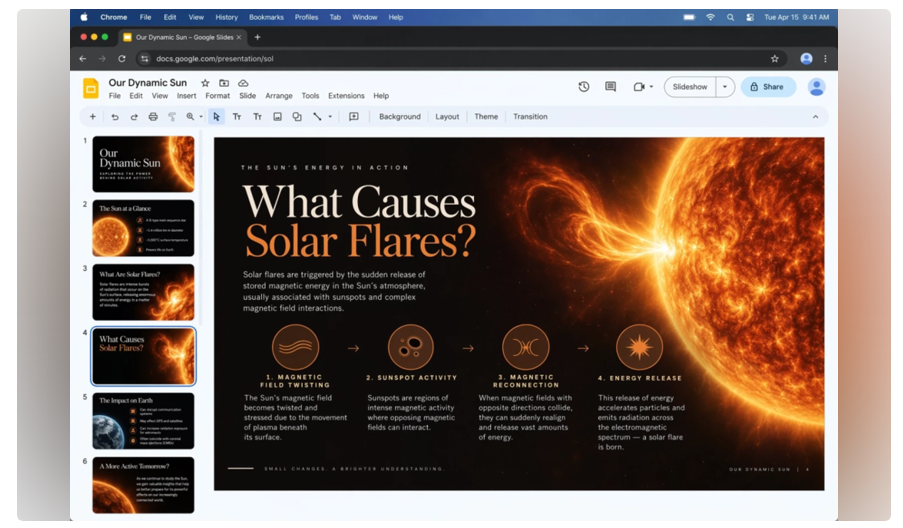Viewport: 903px width, 528px height.
Task: Print the presentation
Action: coord(153,117)
